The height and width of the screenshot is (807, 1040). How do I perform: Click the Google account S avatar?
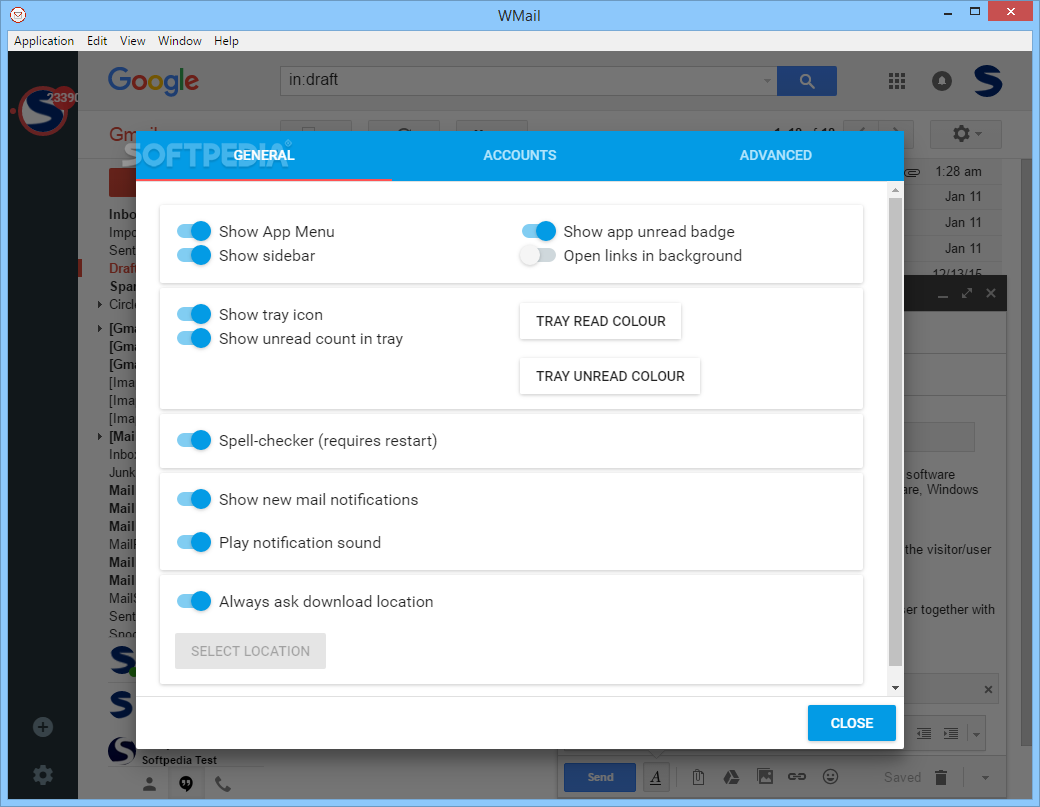(x=988, y=81)
